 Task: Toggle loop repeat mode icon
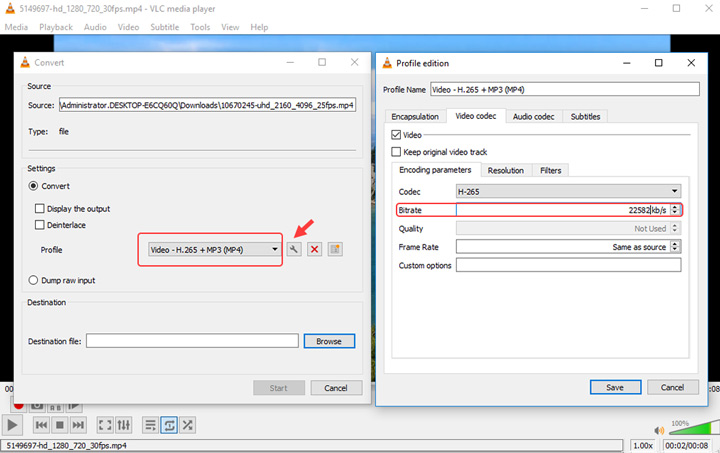[169, 425]
